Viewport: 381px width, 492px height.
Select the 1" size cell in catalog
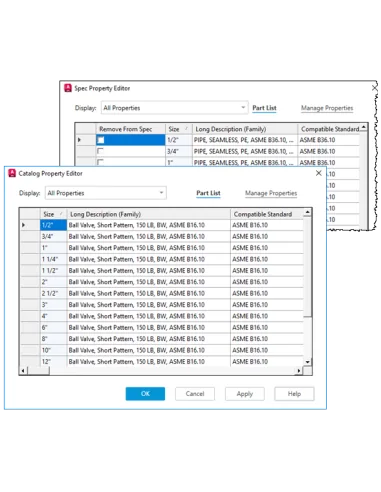53,248
